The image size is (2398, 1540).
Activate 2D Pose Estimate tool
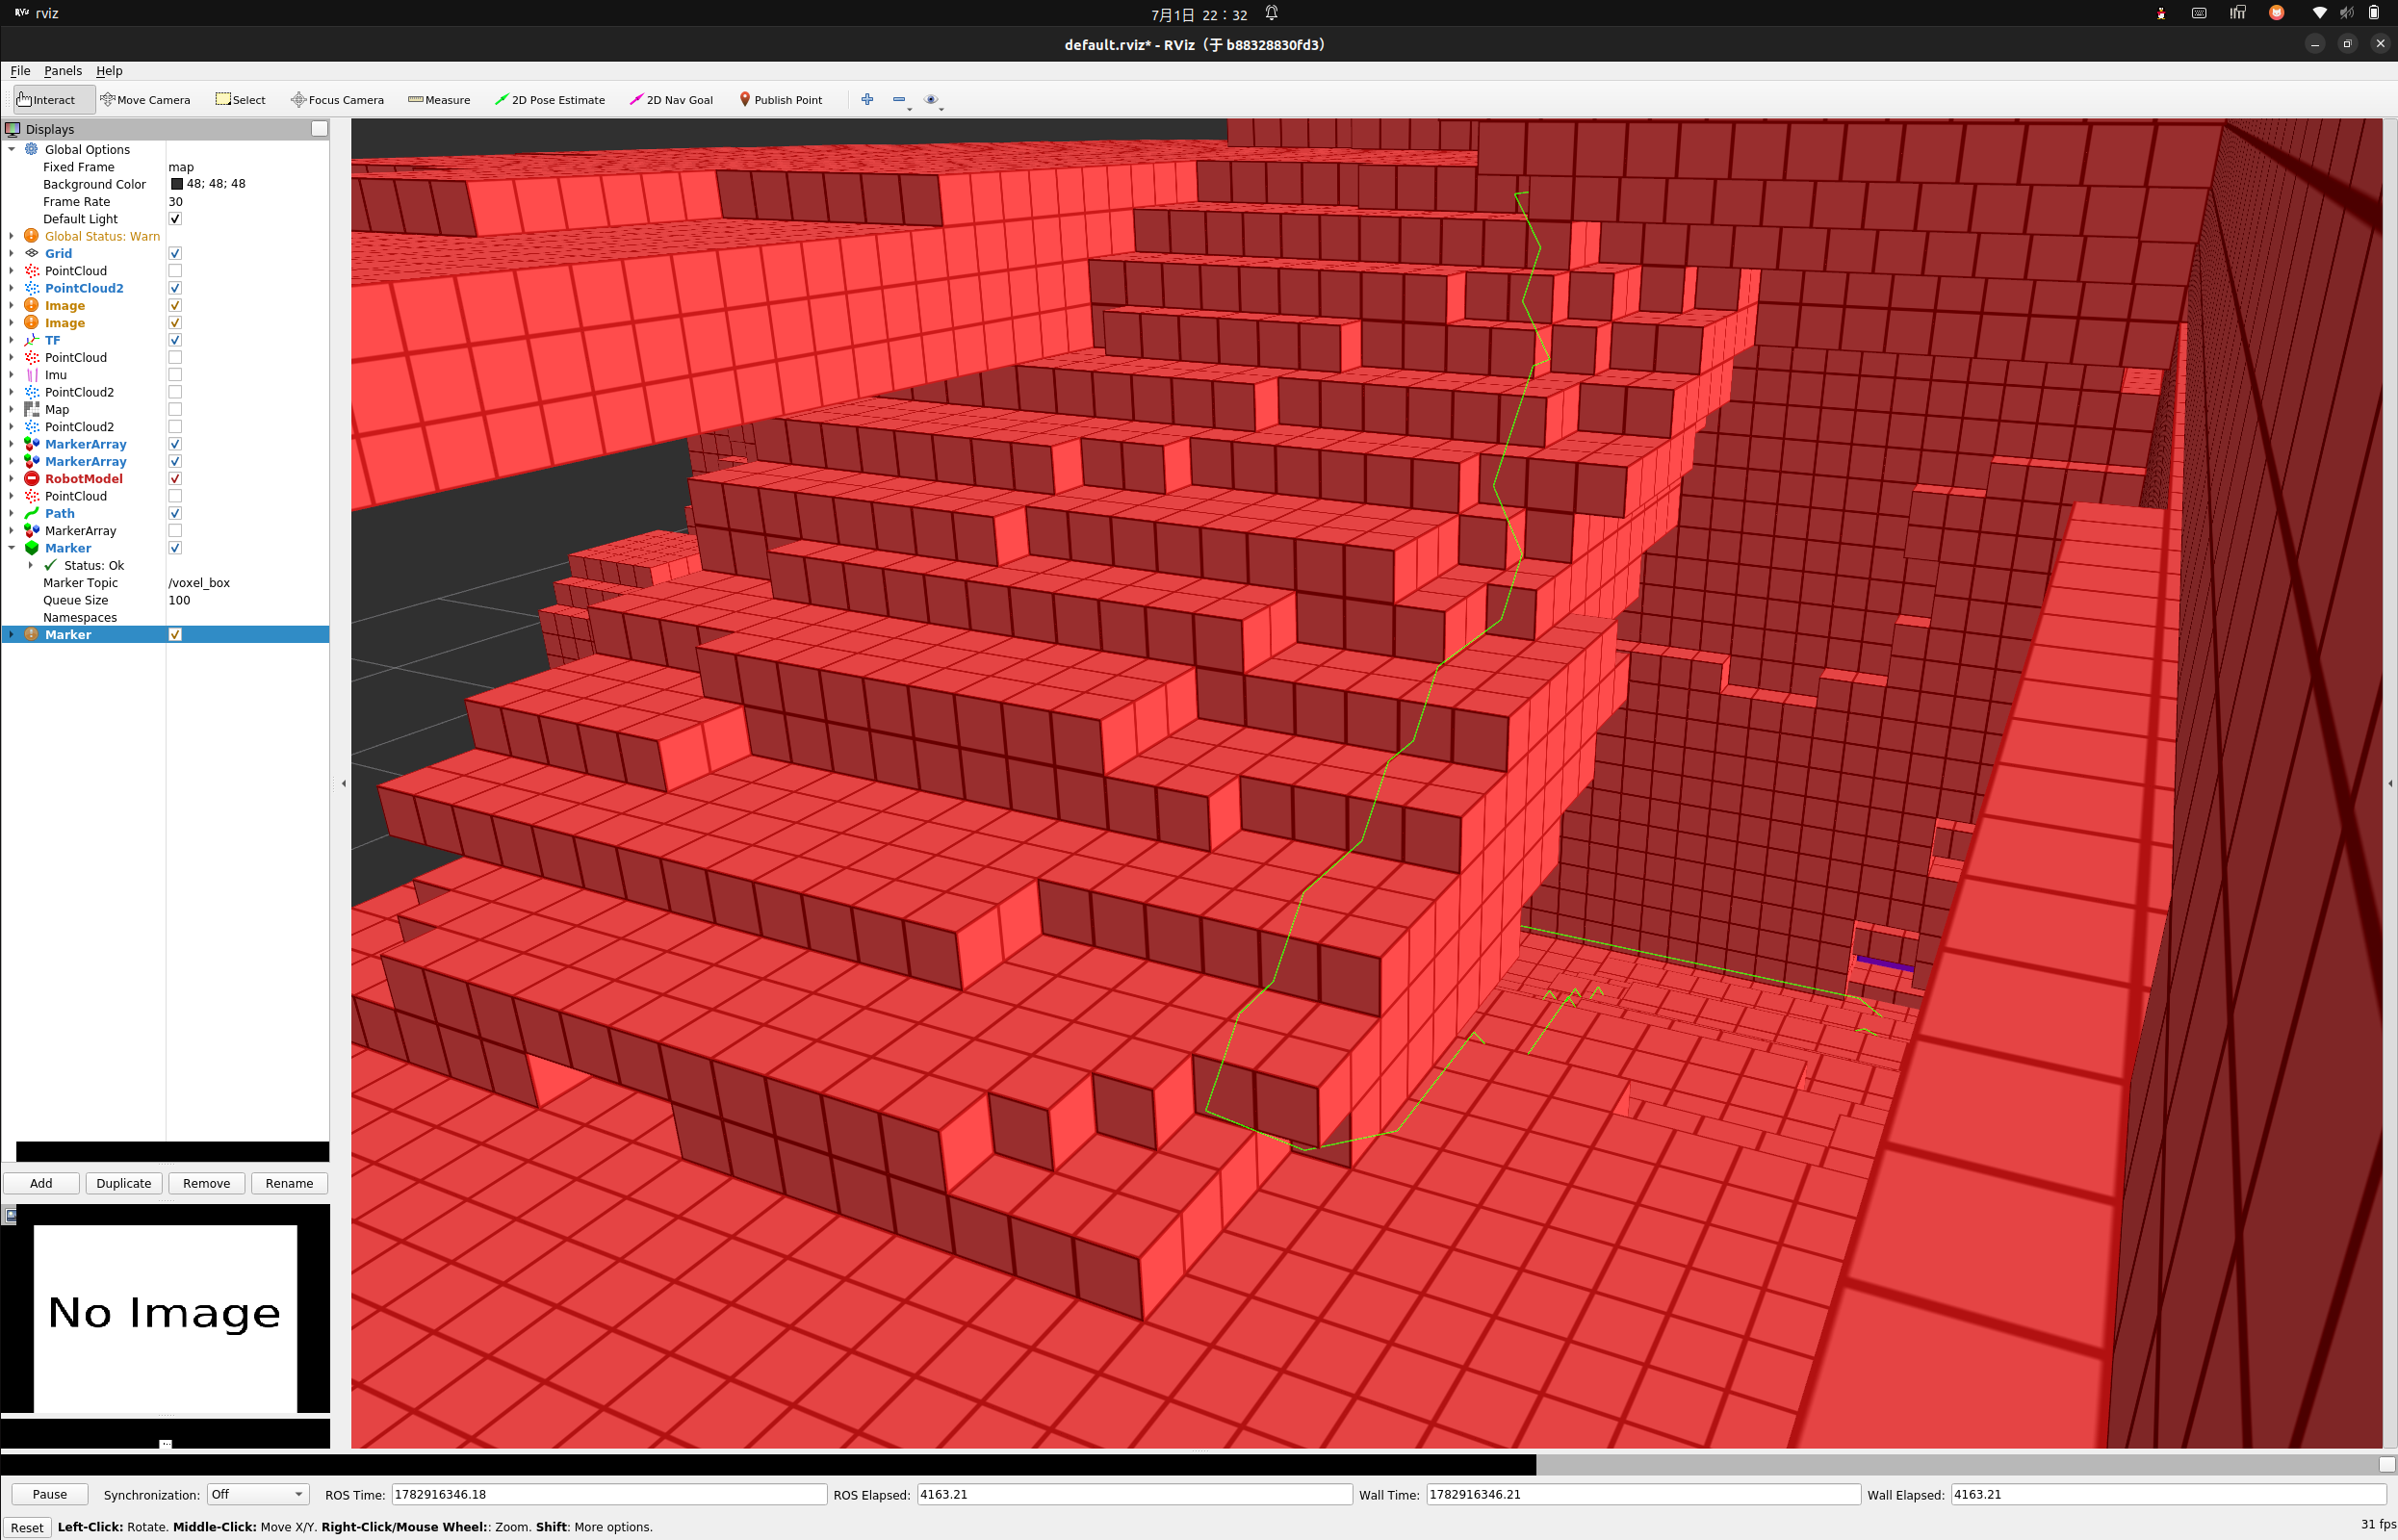550,100
